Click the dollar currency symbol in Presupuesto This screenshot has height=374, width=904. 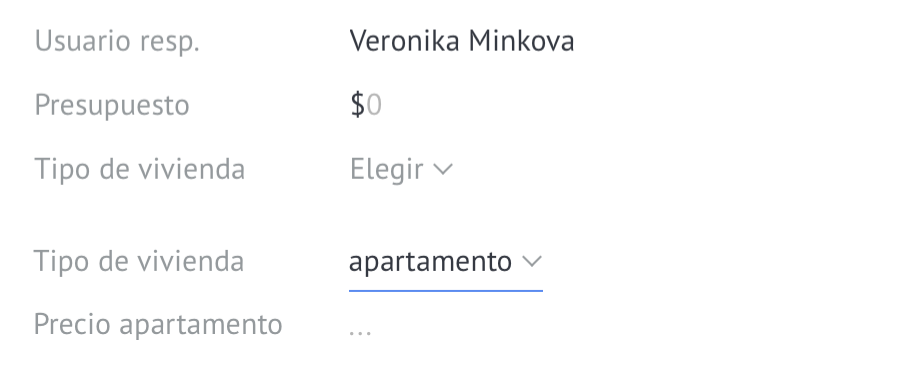(x=357, y=105)
